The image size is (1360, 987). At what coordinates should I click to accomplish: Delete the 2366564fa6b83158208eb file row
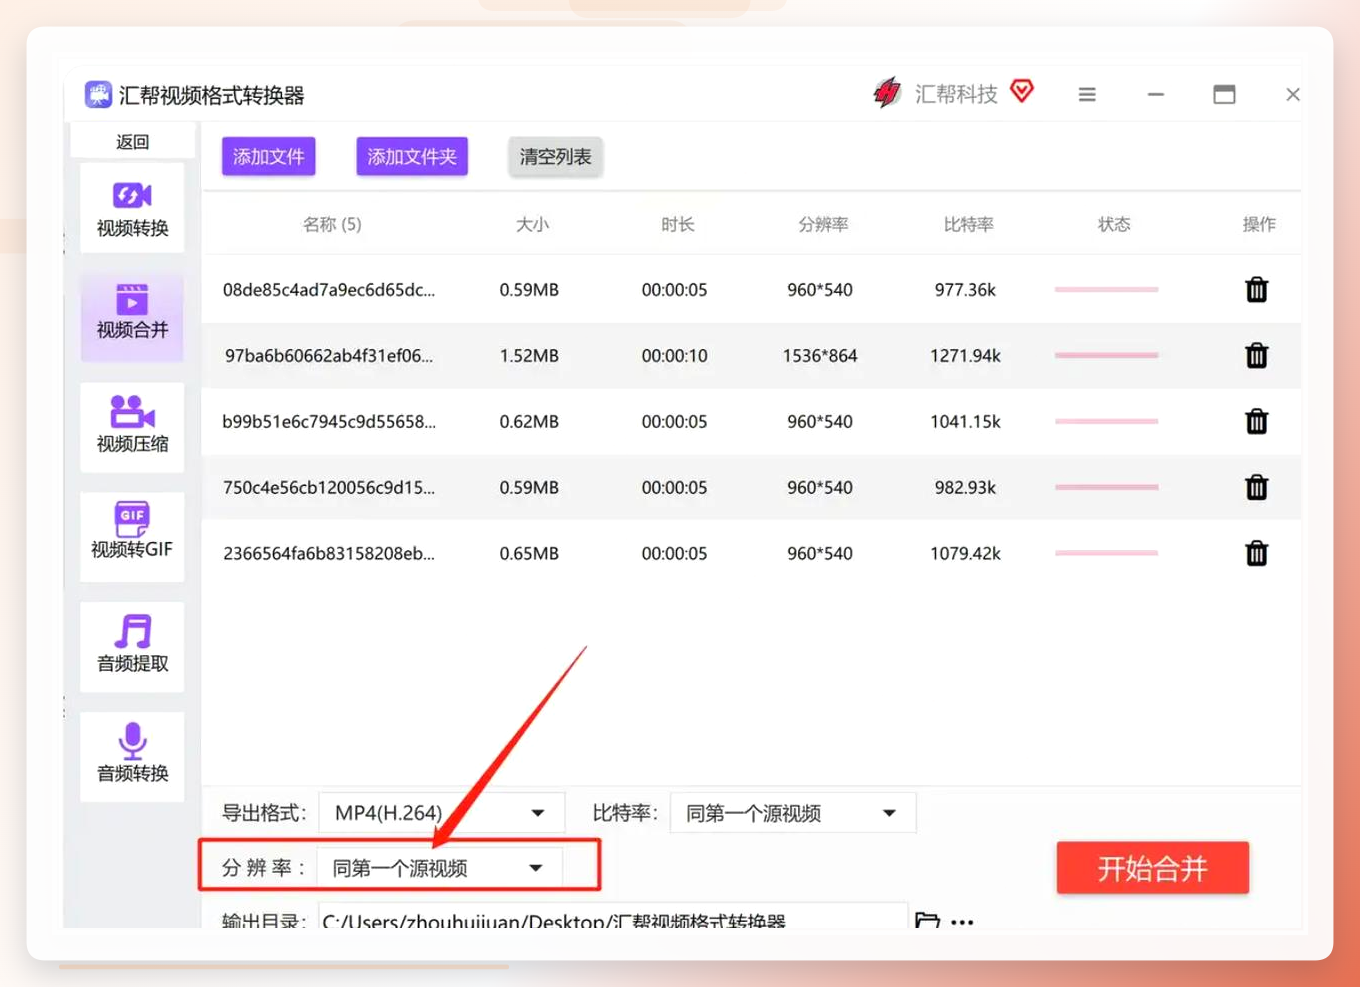1256,553
